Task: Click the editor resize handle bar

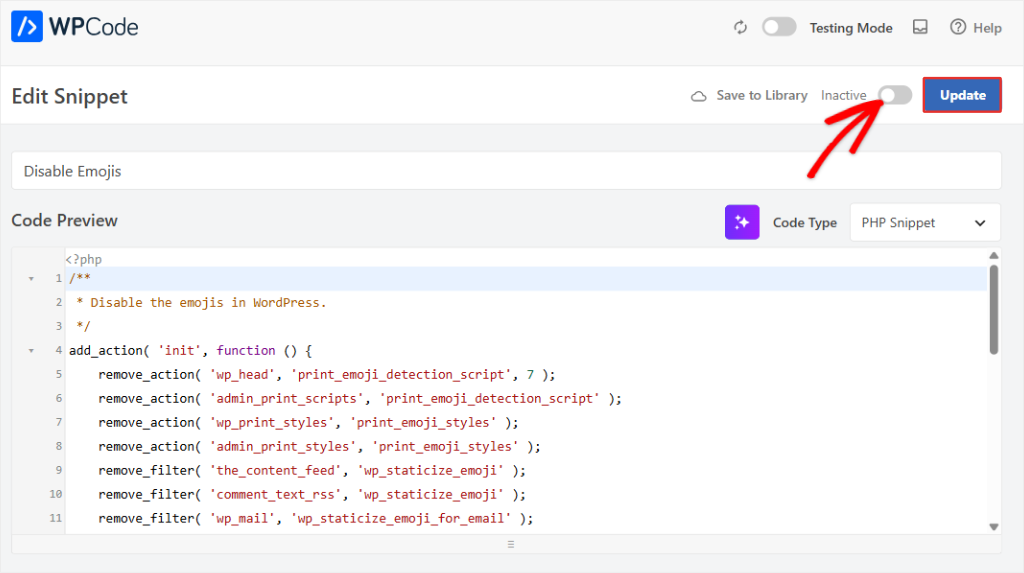Action: click(511, 544)
